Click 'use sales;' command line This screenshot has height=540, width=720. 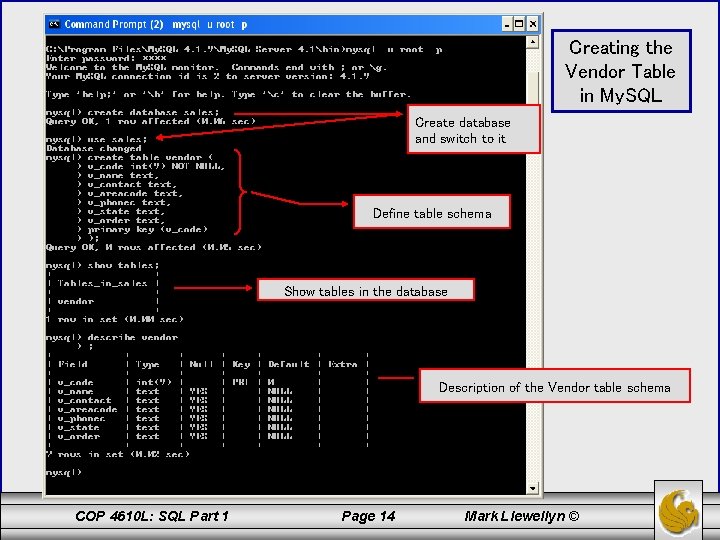coord(96,139)
